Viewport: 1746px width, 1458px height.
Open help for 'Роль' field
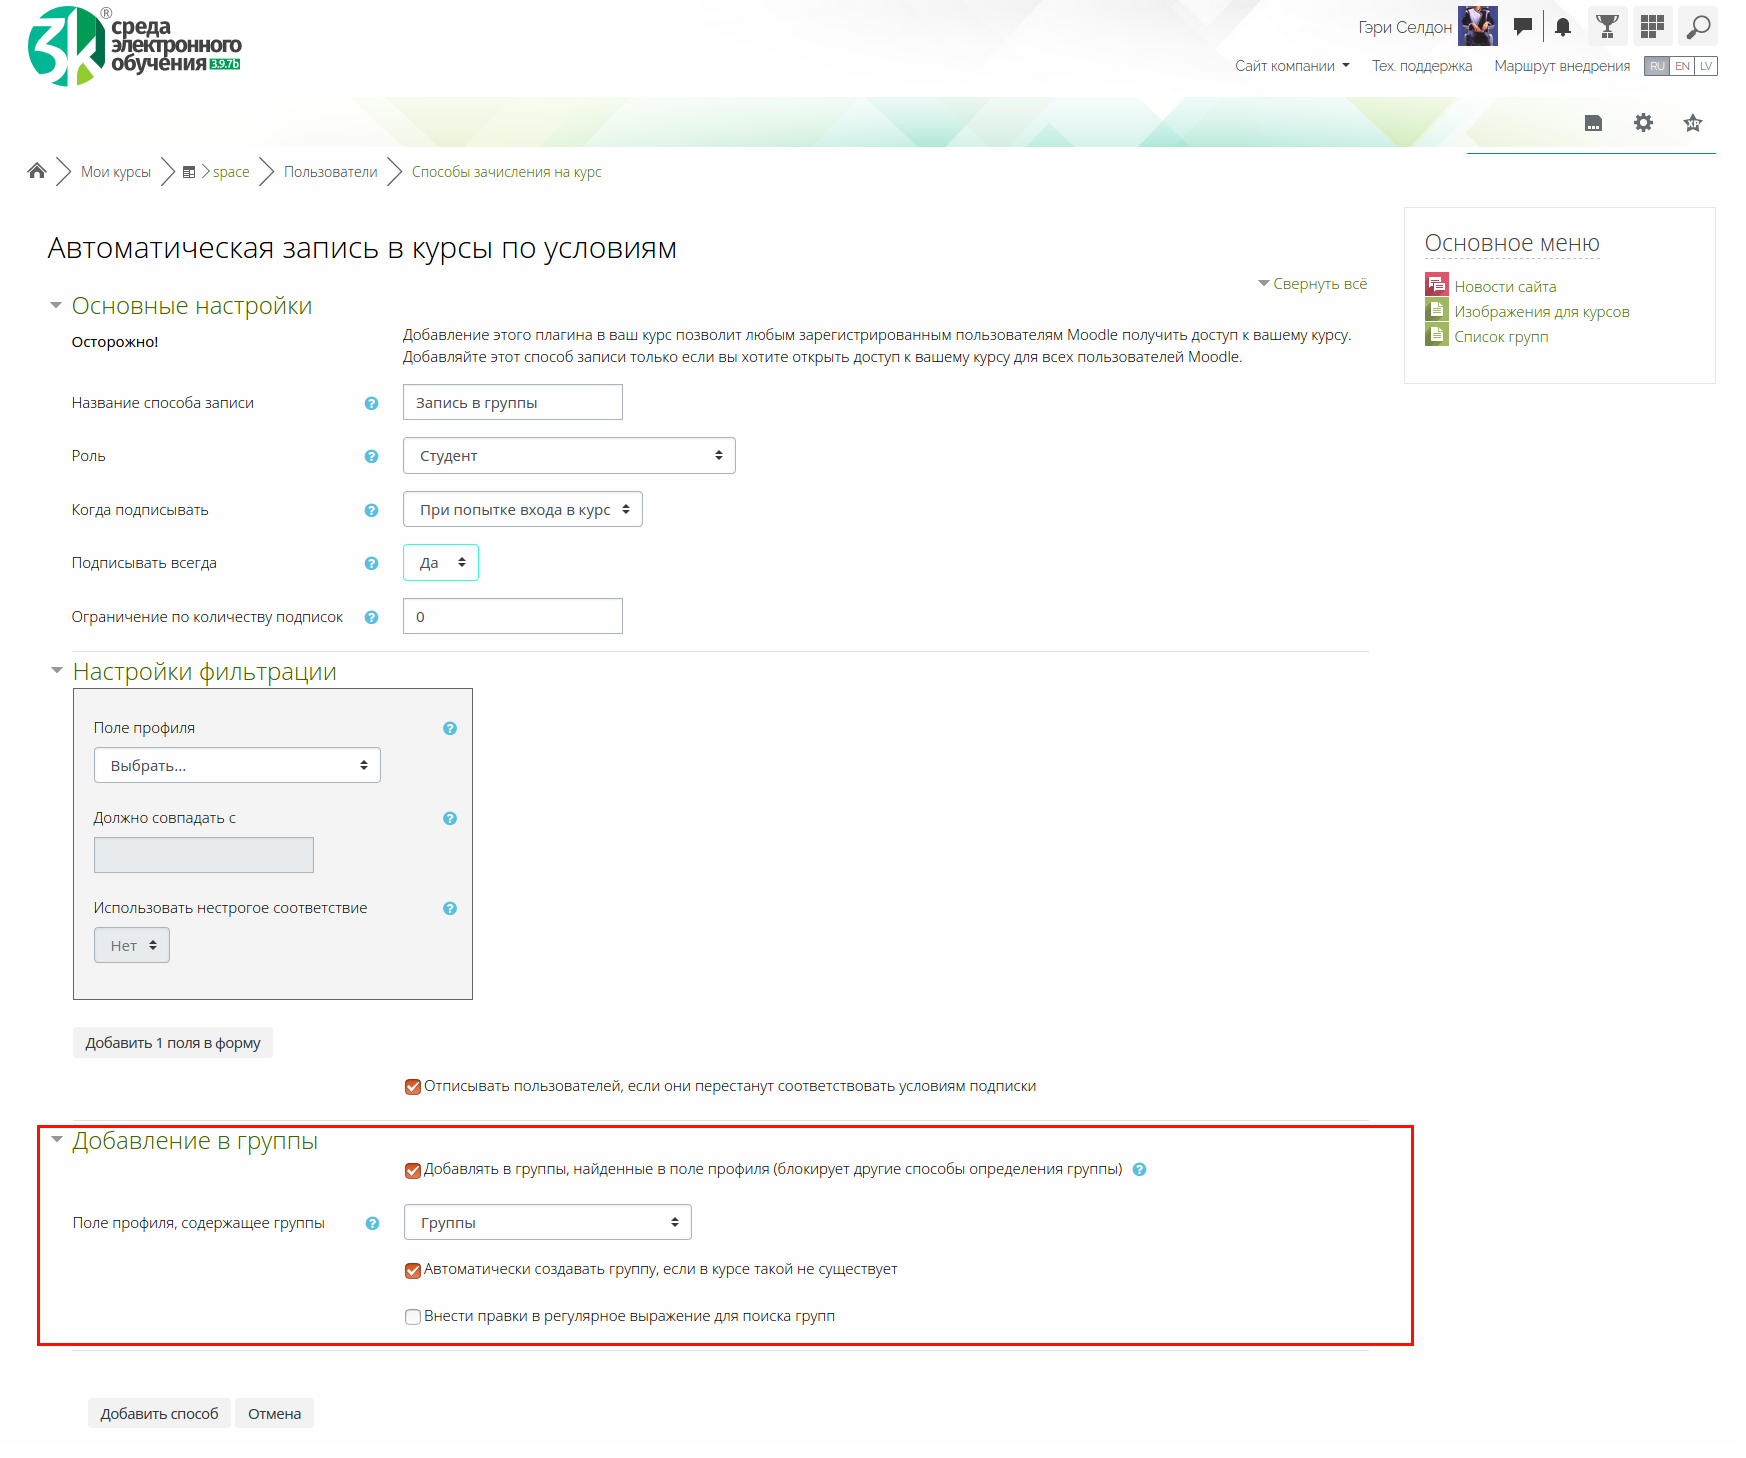[x=371, y=457]
